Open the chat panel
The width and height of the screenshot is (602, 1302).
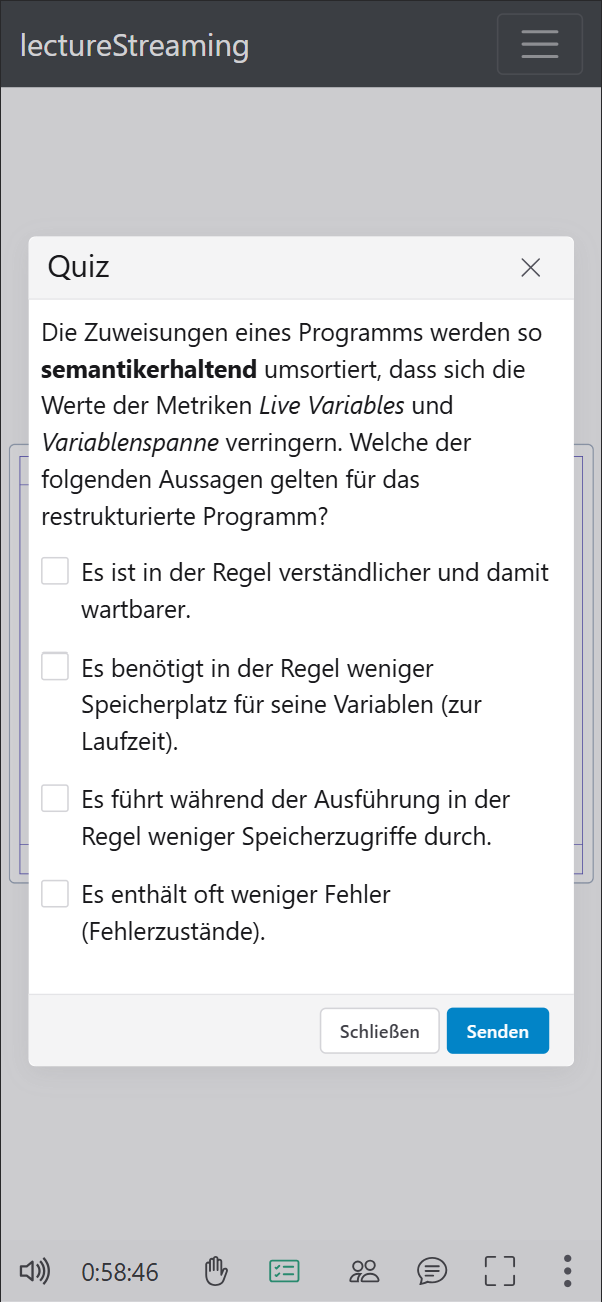point(431,1271)
